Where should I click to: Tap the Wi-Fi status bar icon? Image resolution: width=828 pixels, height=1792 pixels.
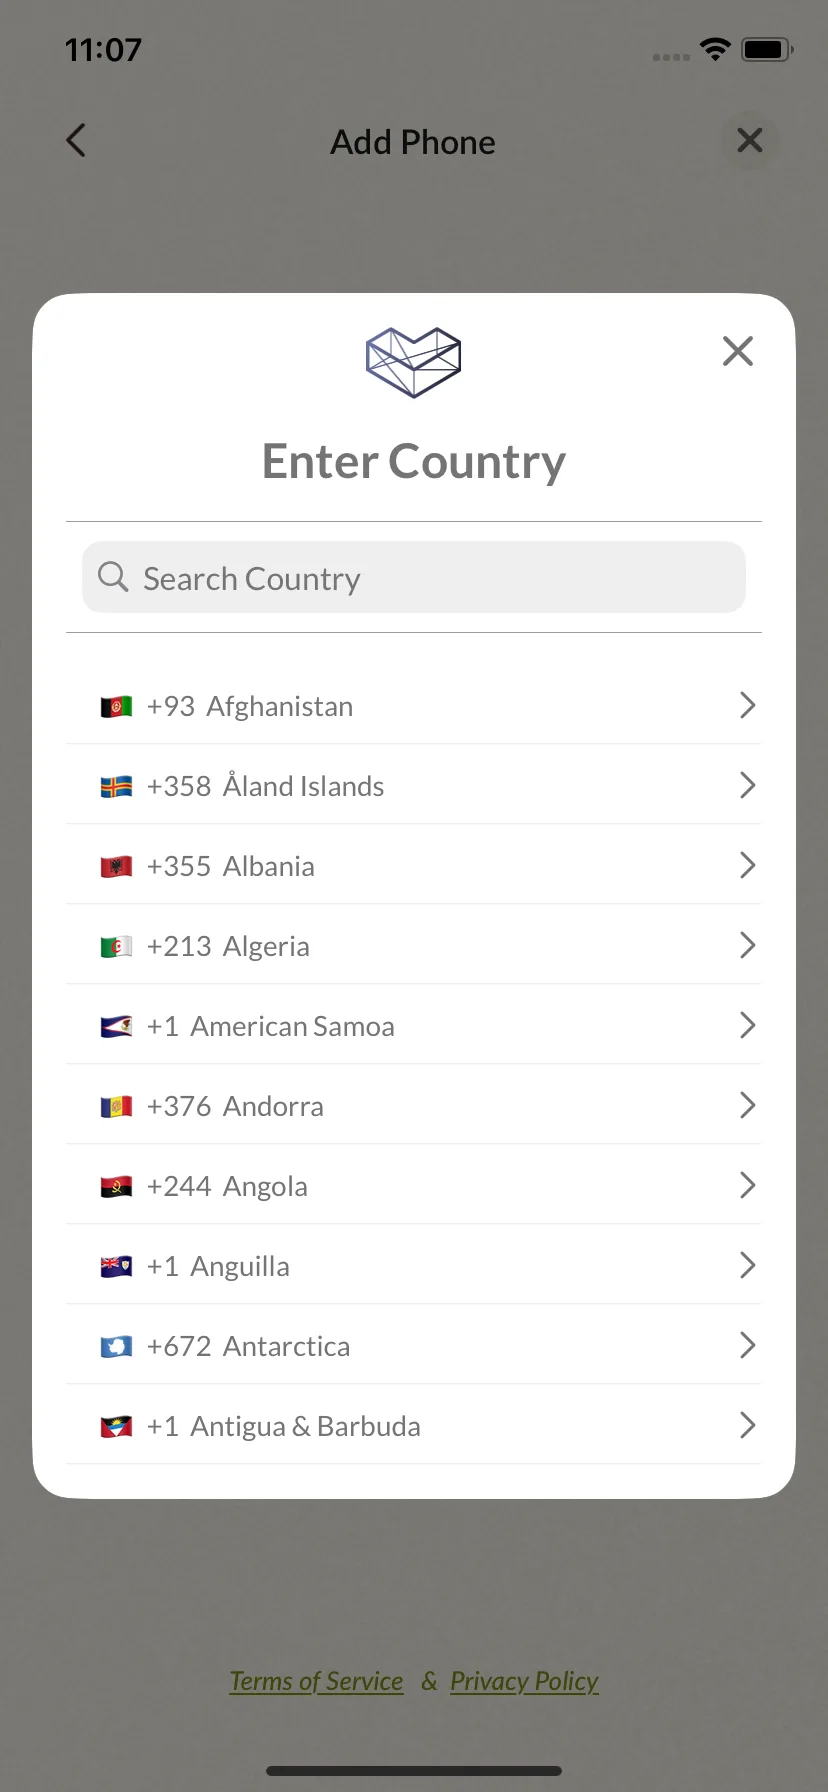tap(715, 49)
